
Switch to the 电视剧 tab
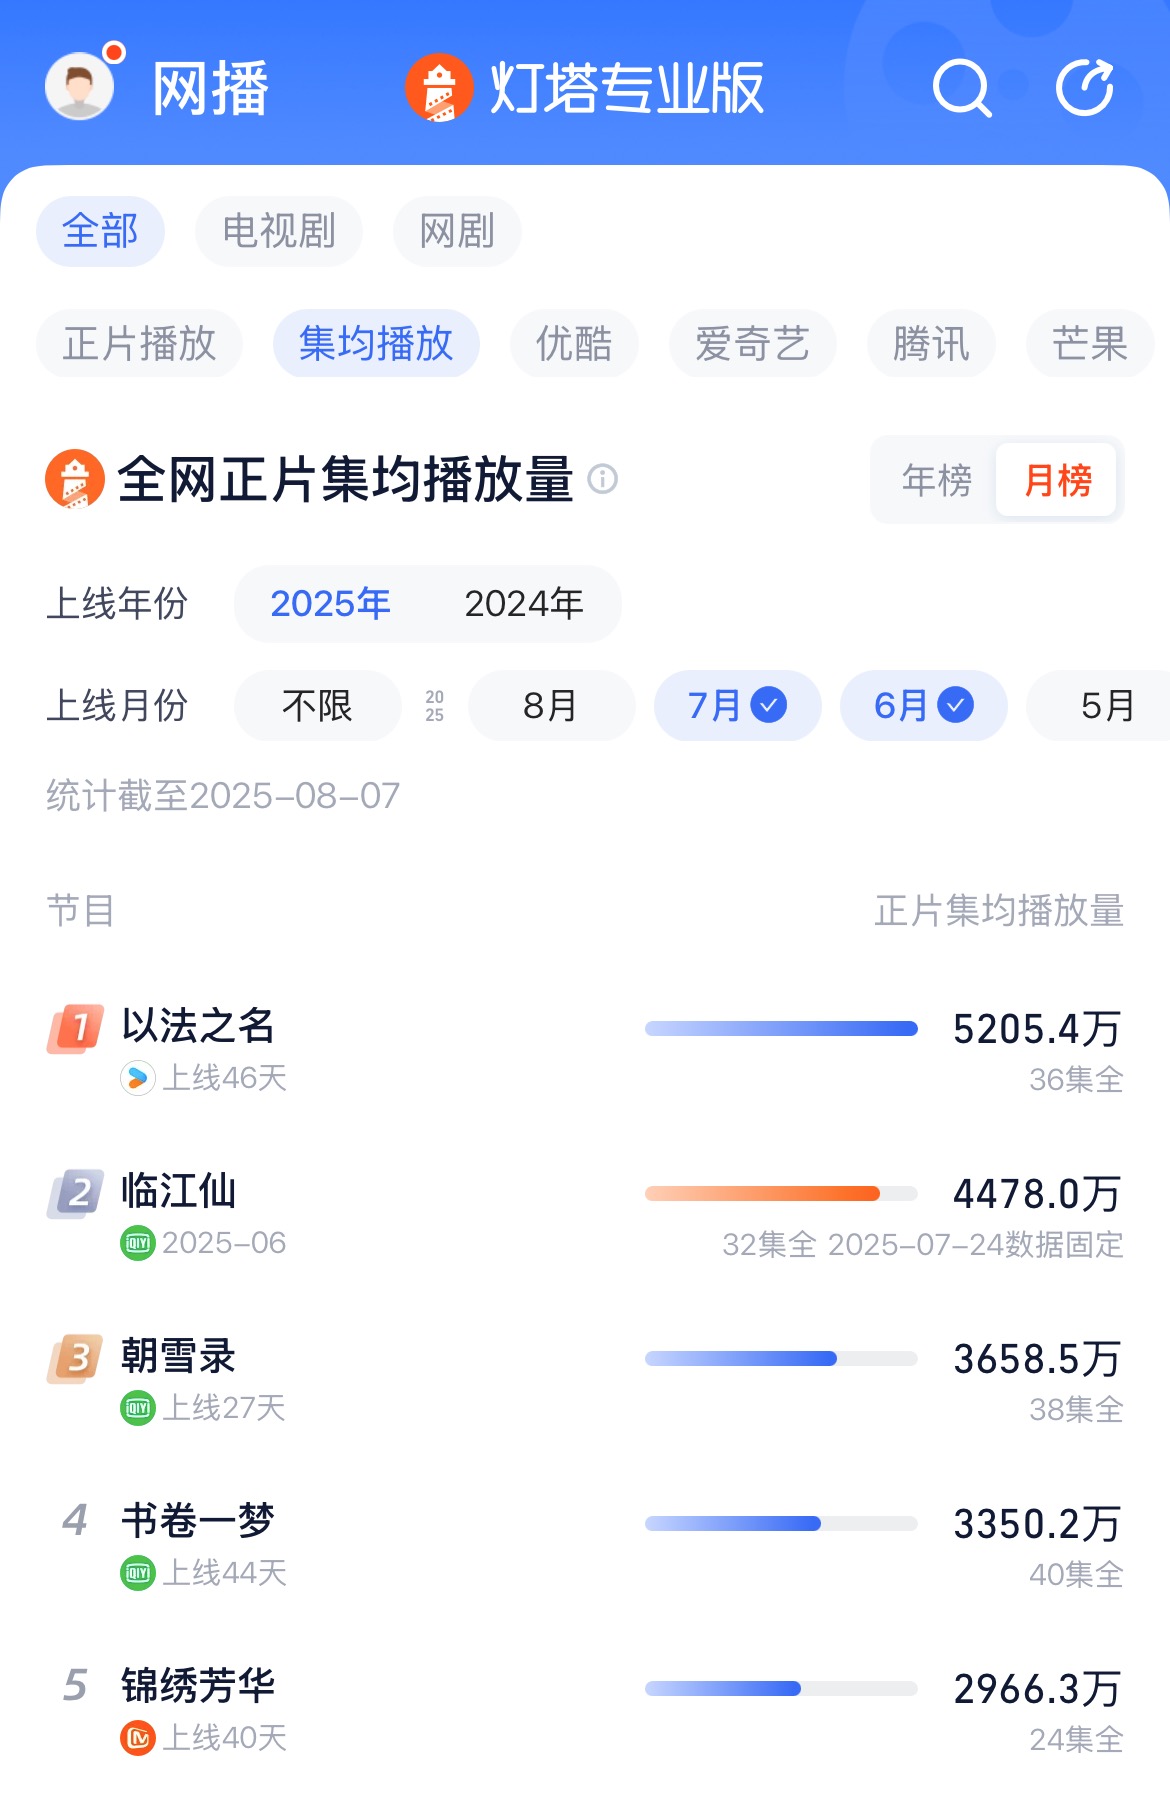pyautogui.click(x=278, y=232)
